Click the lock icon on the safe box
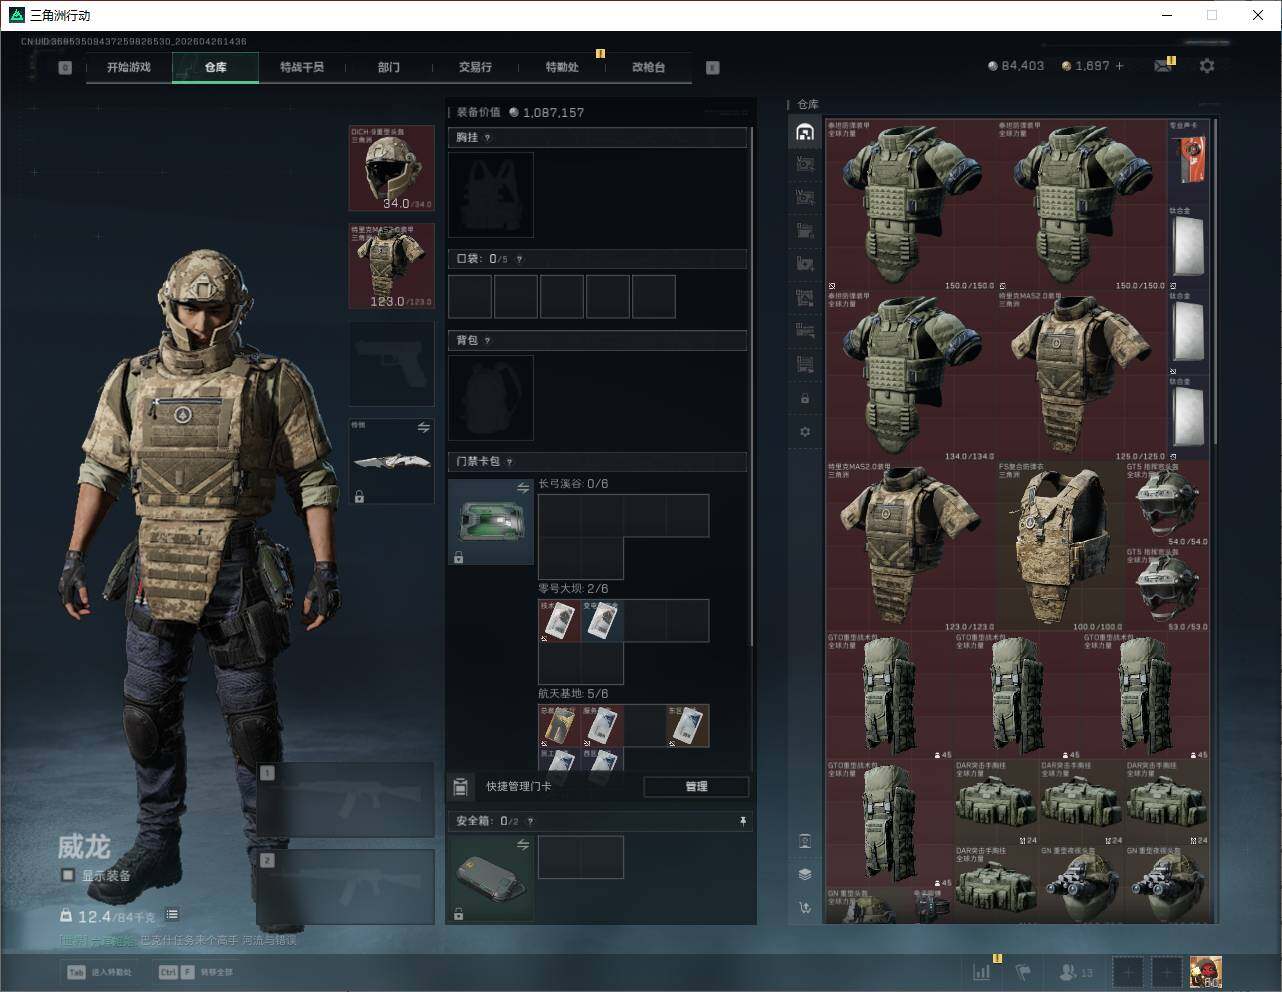This screenshot has height=992, width=1282. [x=458, y=914]
